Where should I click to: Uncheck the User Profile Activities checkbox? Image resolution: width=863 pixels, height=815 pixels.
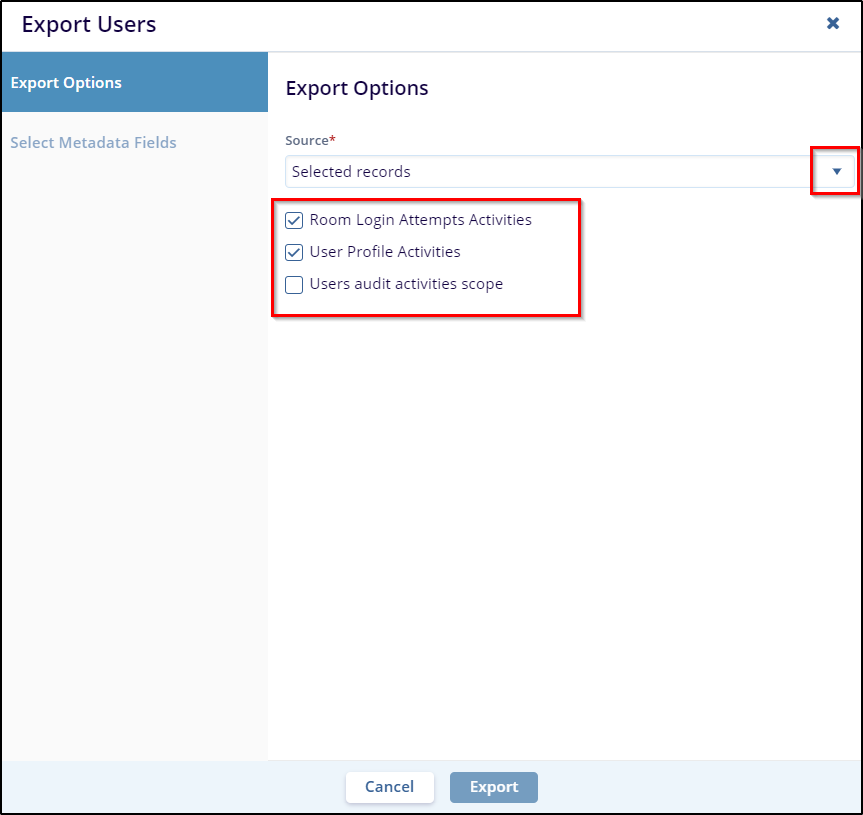point(294,252)
